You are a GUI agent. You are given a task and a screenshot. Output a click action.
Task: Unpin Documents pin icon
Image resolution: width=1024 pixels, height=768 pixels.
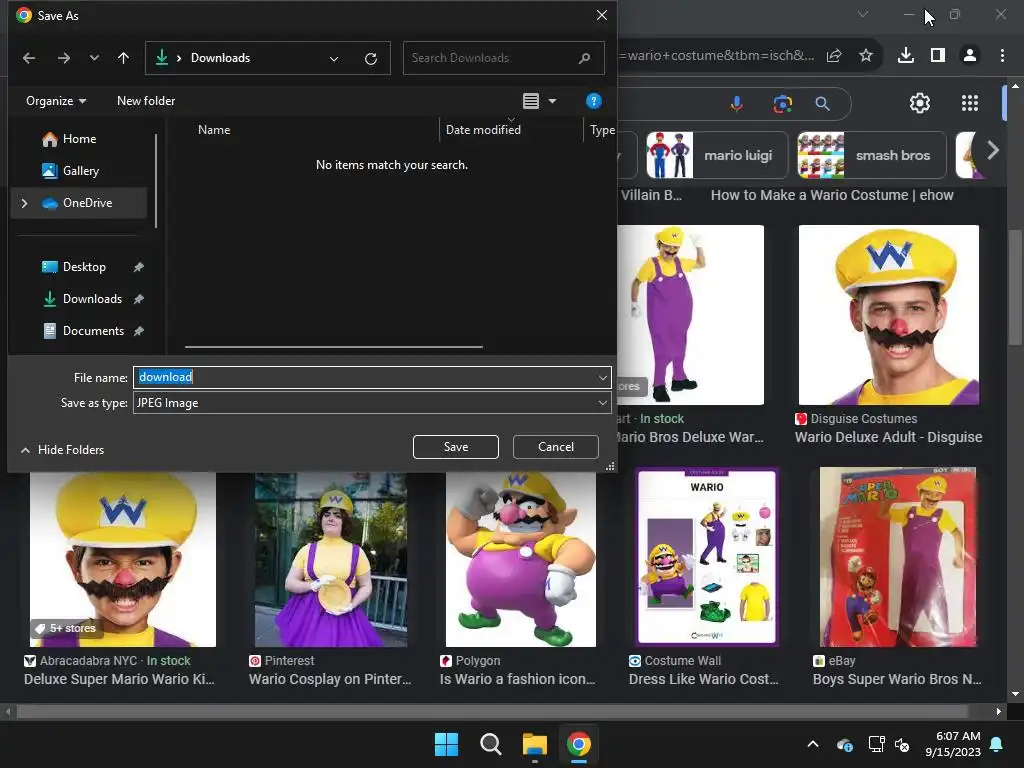[138, 331]
